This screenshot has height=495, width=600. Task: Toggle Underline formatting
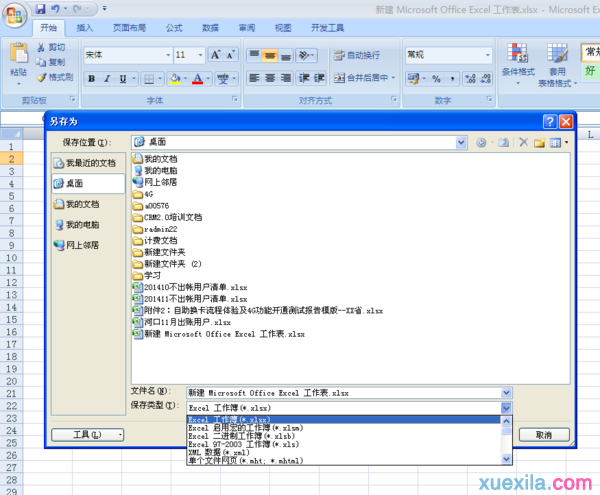tap(123, 79)
